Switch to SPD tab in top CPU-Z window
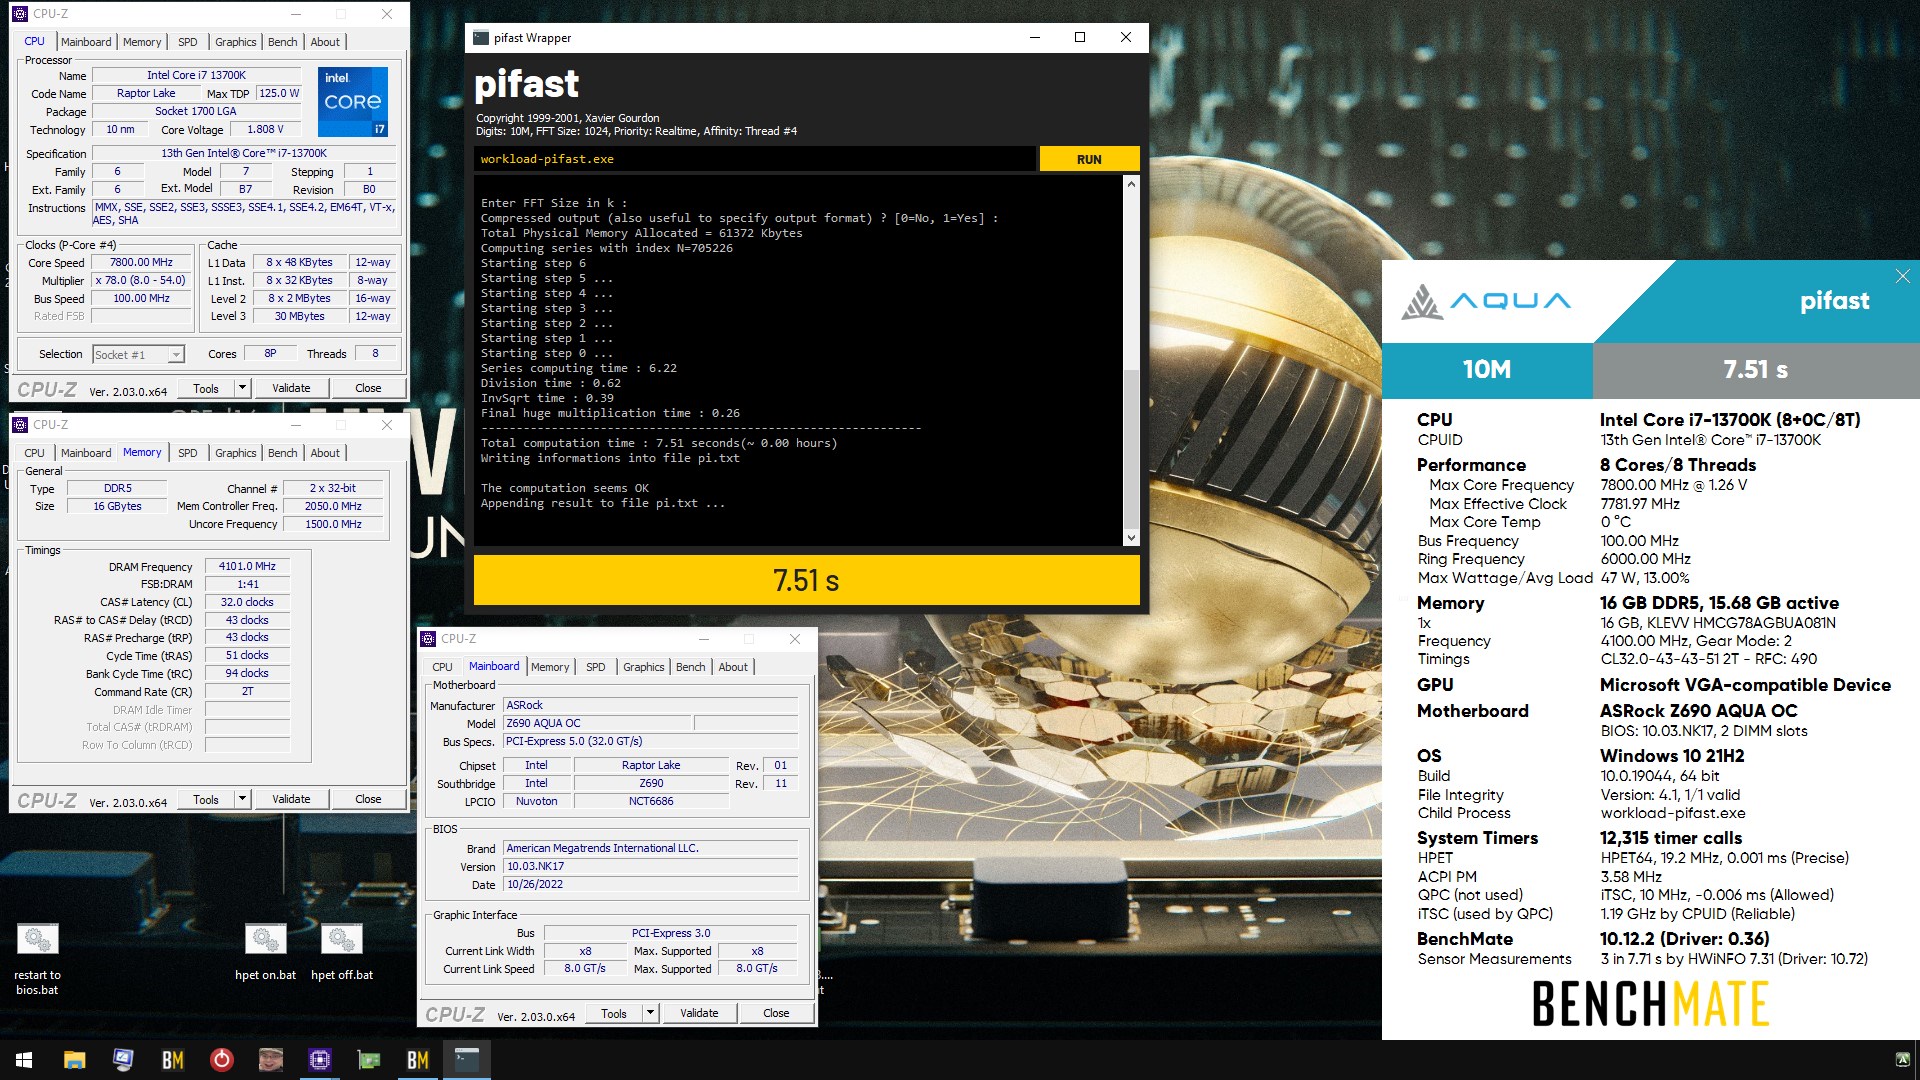 click(x=188, y=42)
